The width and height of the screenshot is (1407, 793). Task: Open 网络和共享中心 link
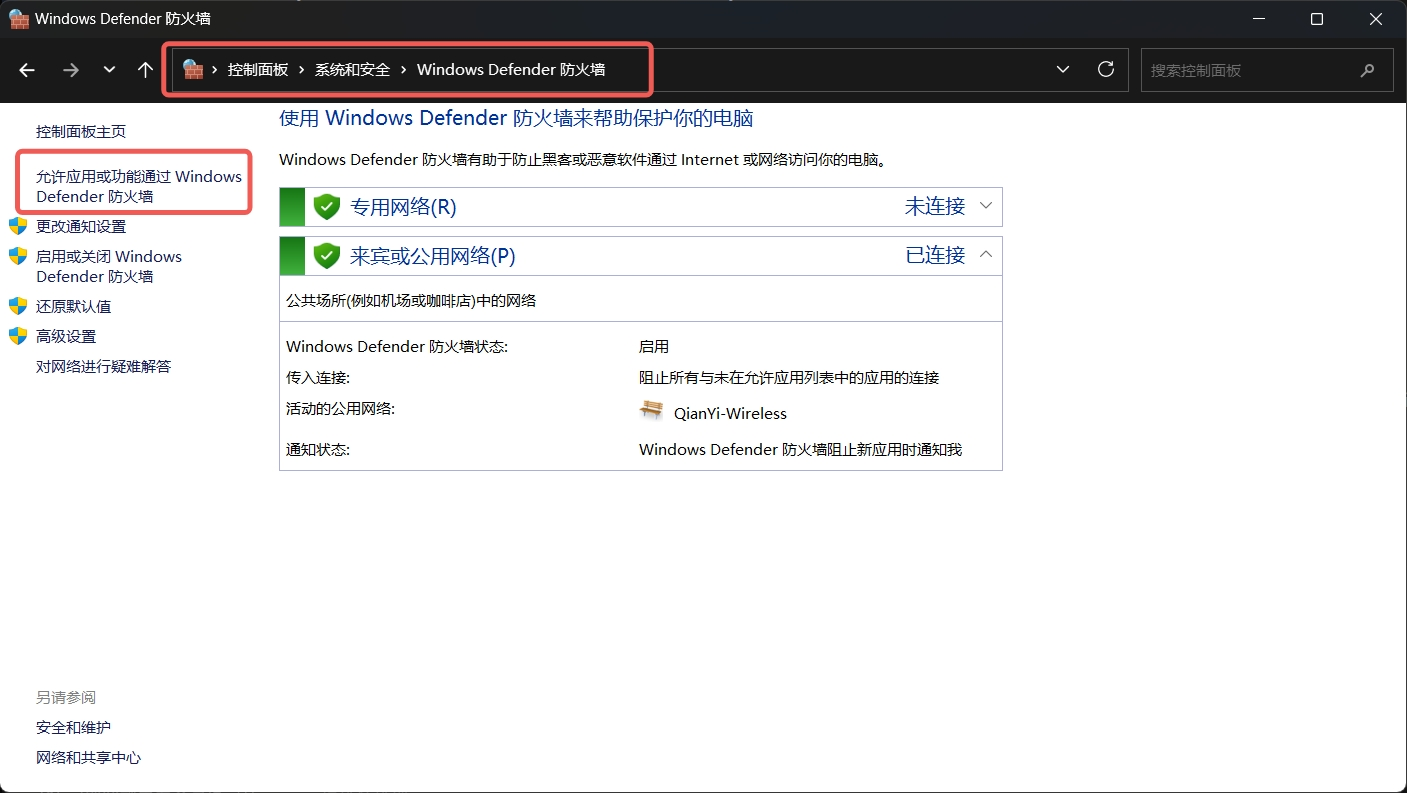88,758
